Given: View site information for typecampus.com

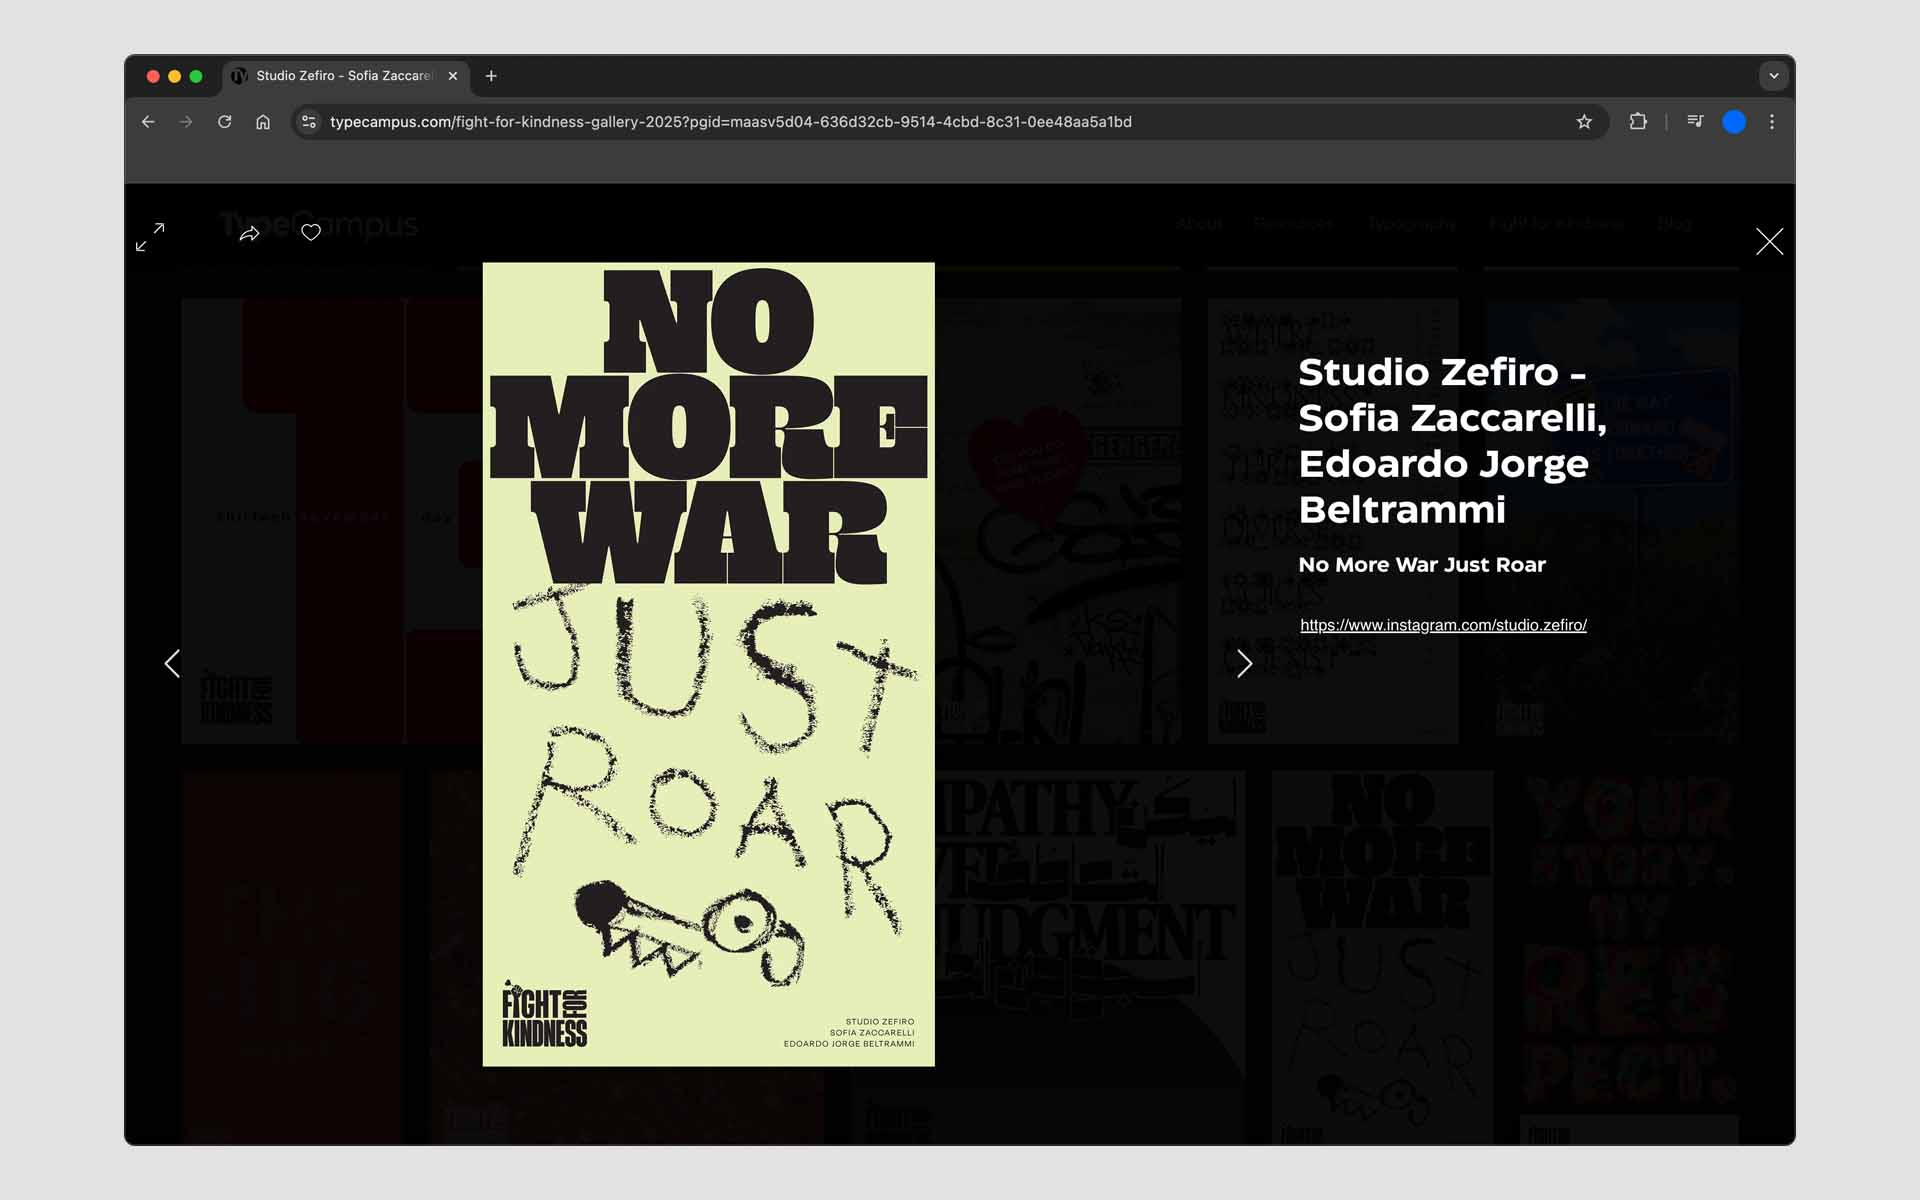Looking at the screenshot, I should point(309,122).
